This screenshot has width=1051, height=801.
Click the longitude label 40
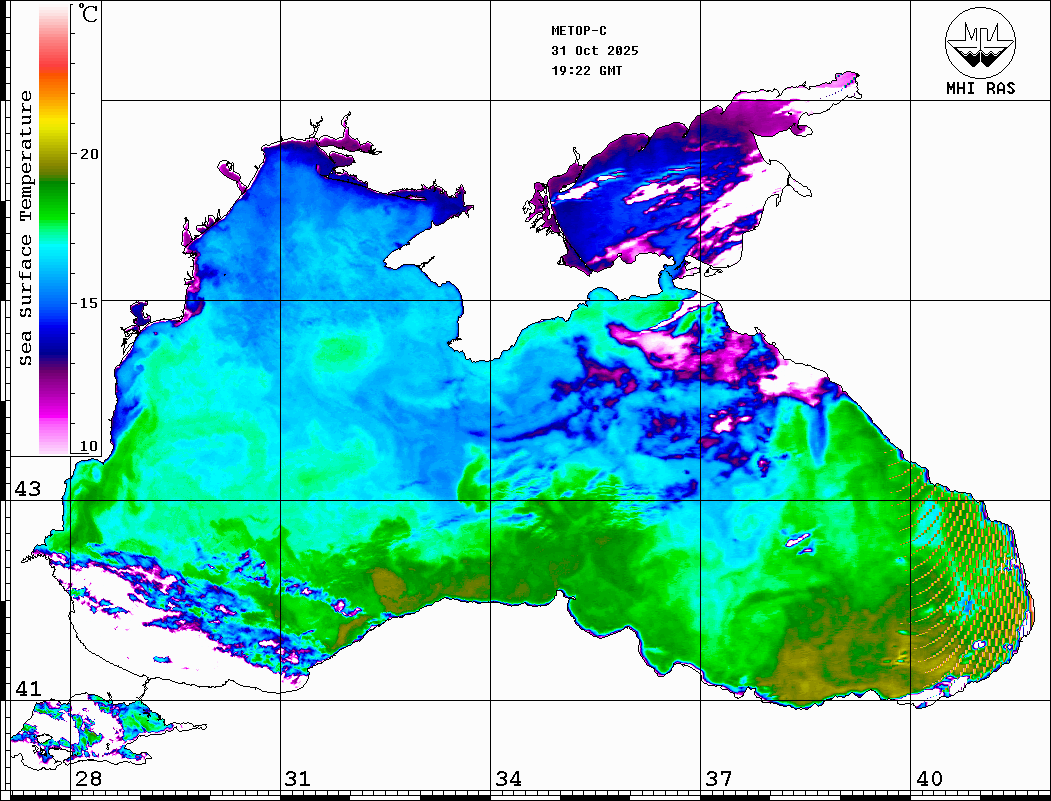(x=929, y=779)
